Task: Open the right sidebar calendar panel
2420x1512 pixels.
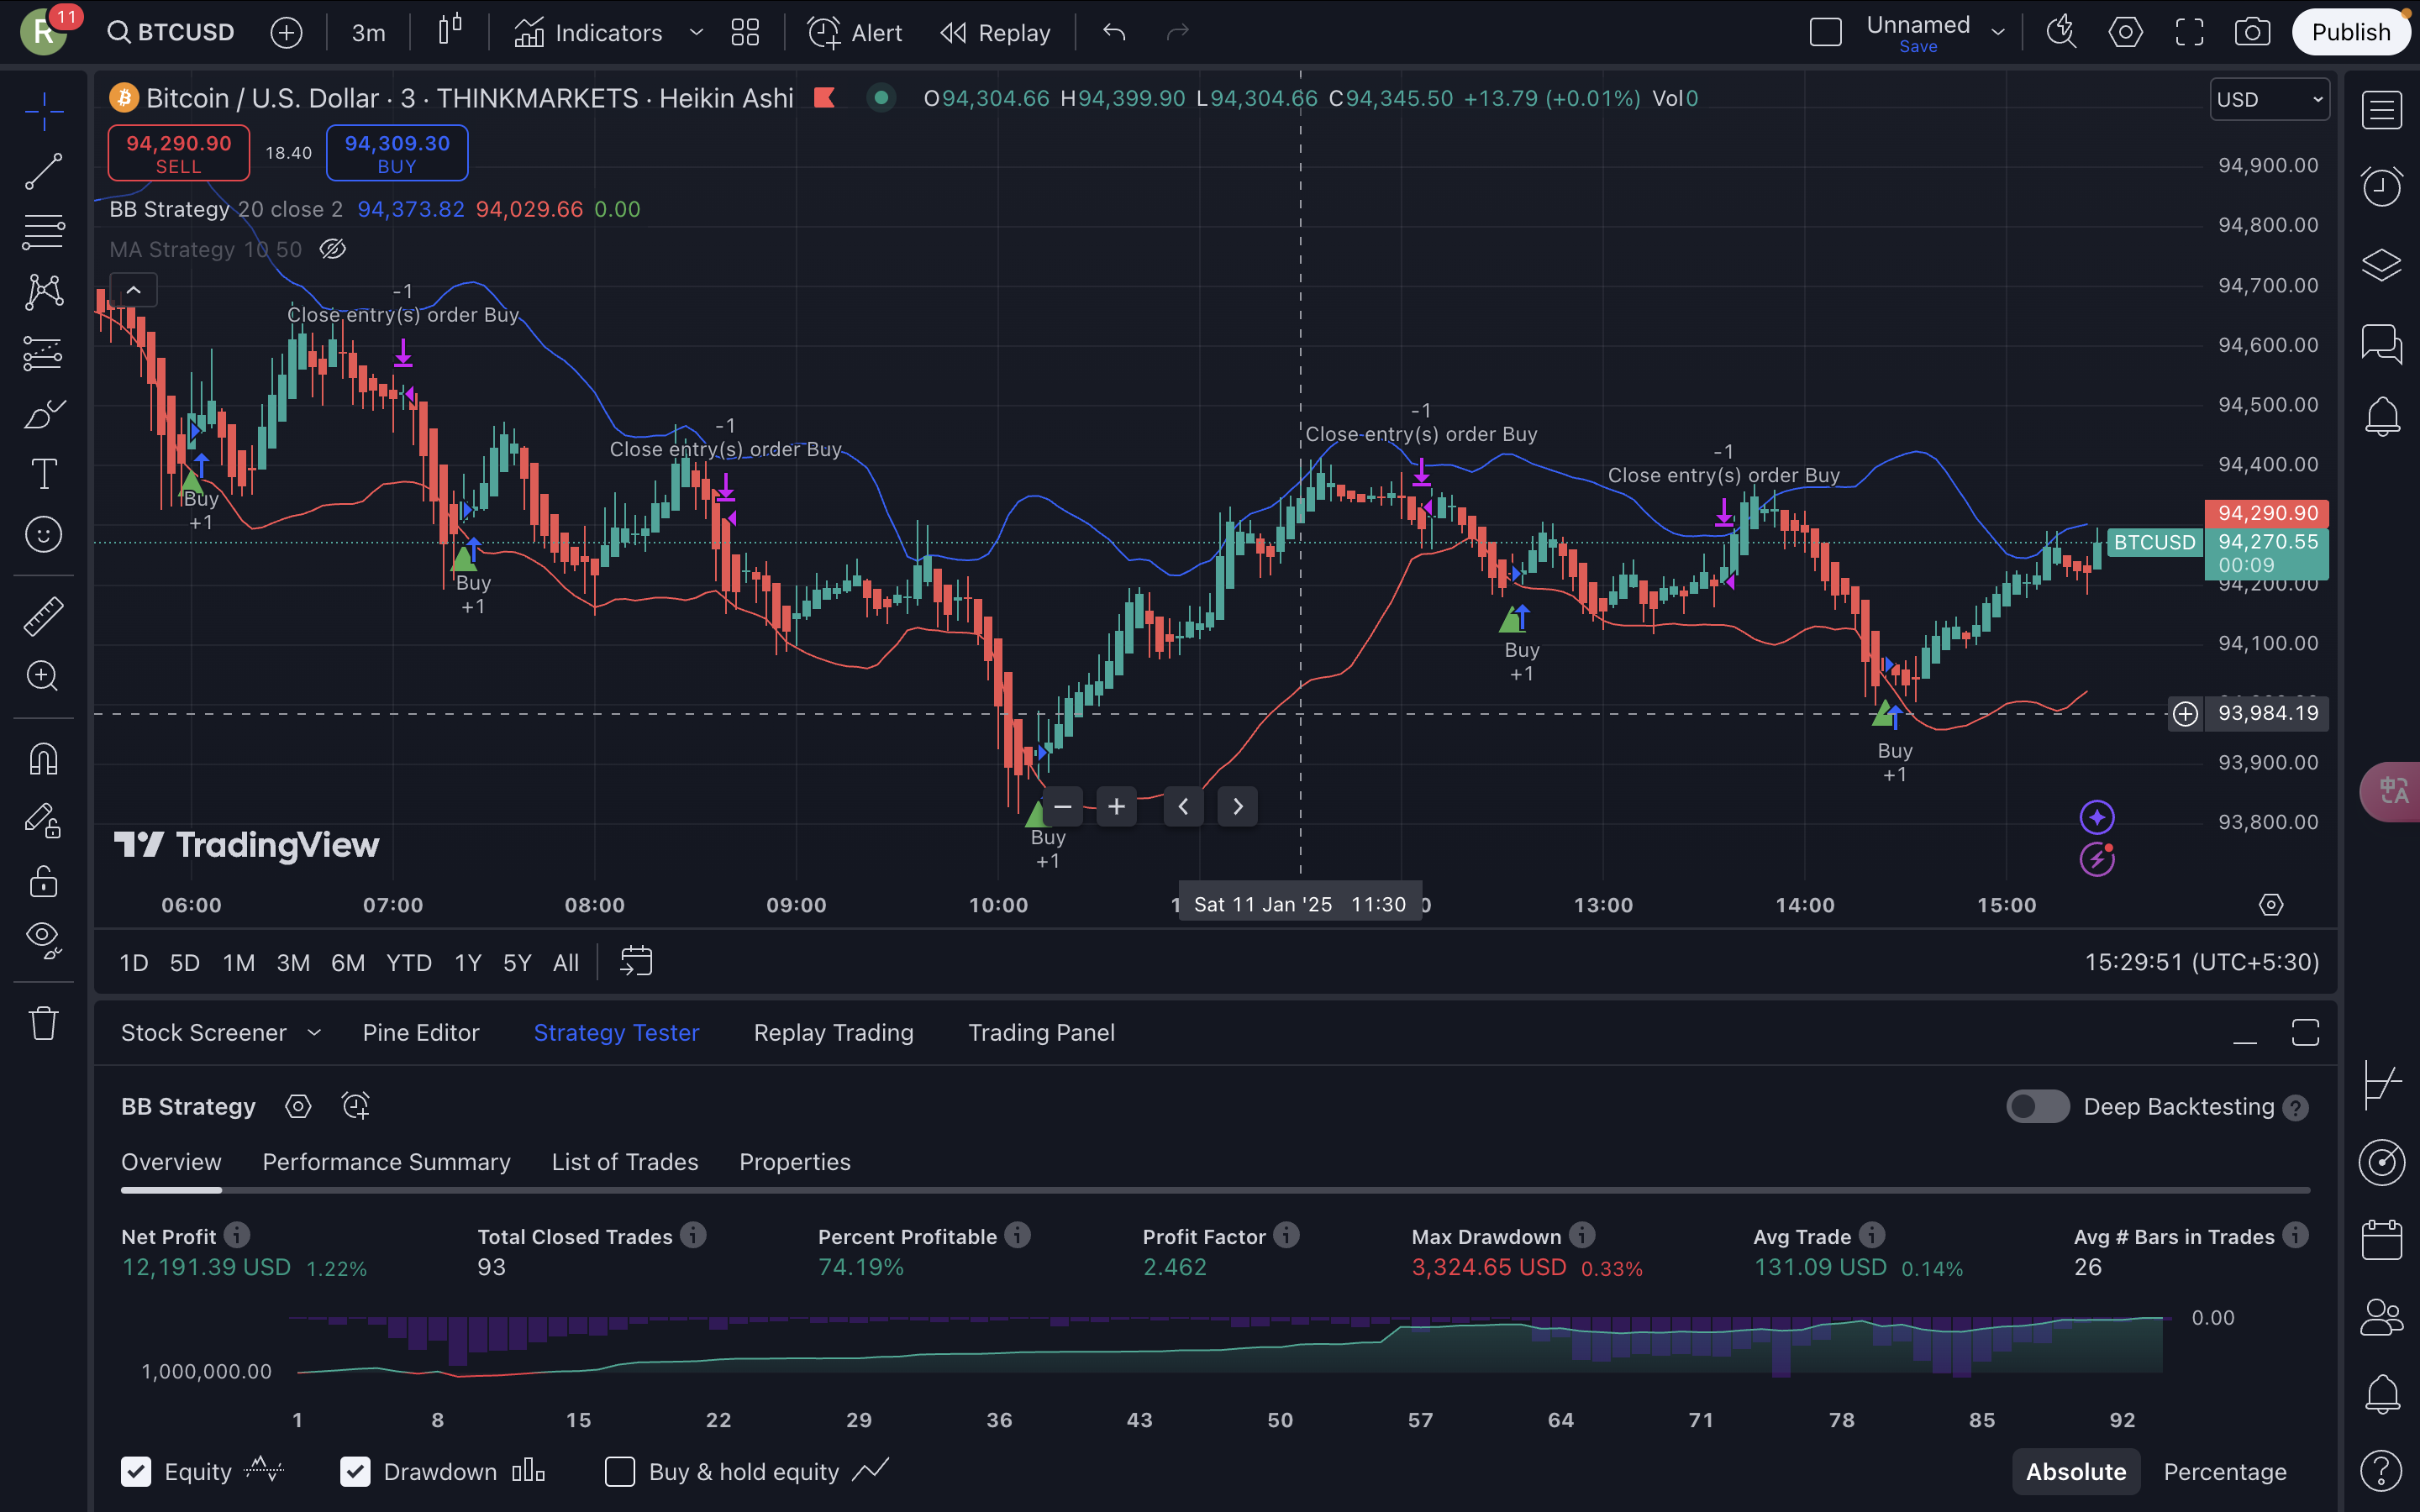Action: pos(2382,1240)
